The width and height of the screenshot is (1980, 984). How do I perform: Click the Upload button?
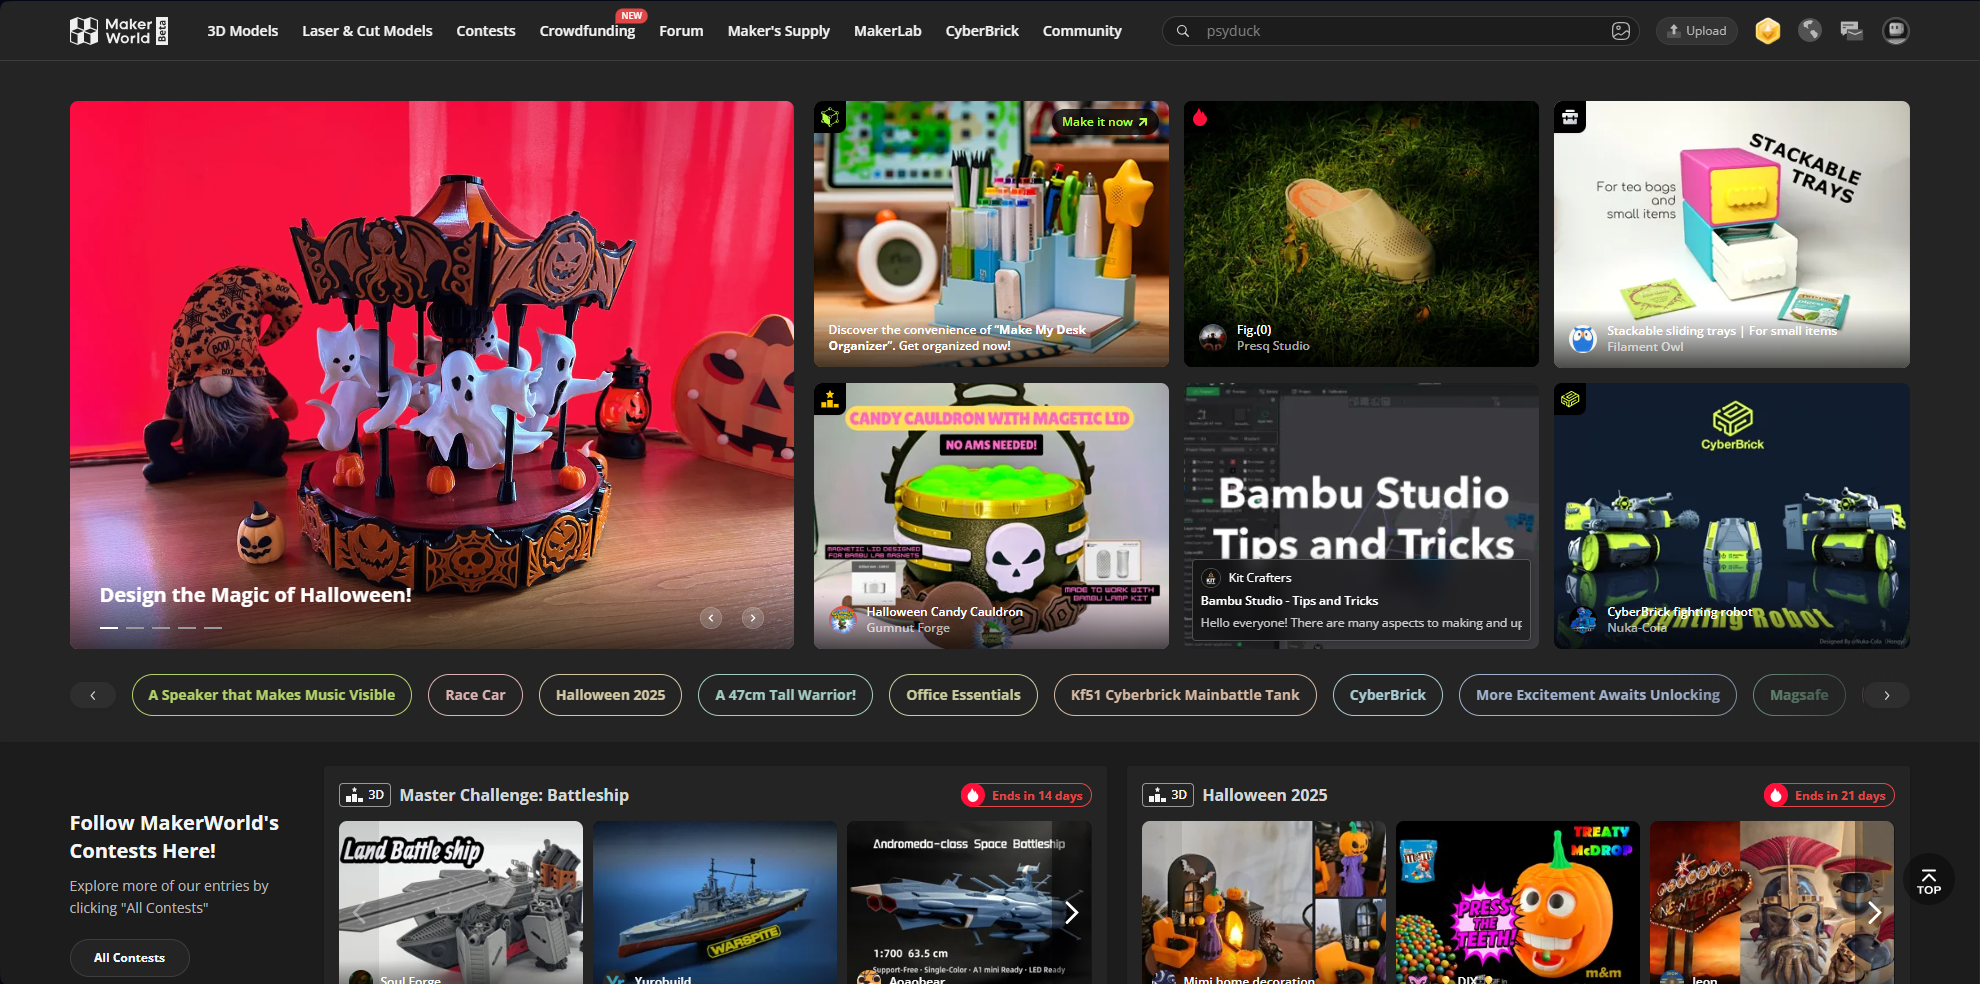(x=1697, y=31)
